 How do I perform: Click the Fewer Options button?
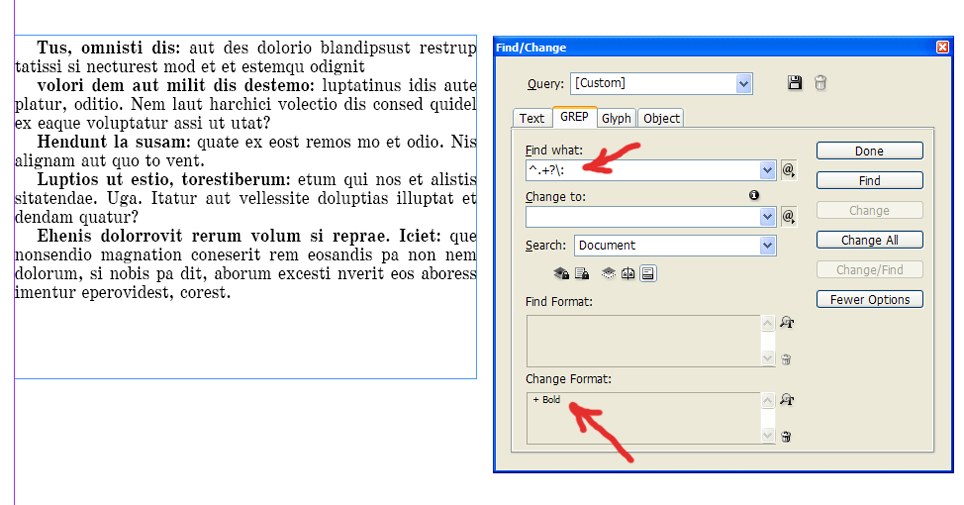pyautogui.click(x=869, y=299)
